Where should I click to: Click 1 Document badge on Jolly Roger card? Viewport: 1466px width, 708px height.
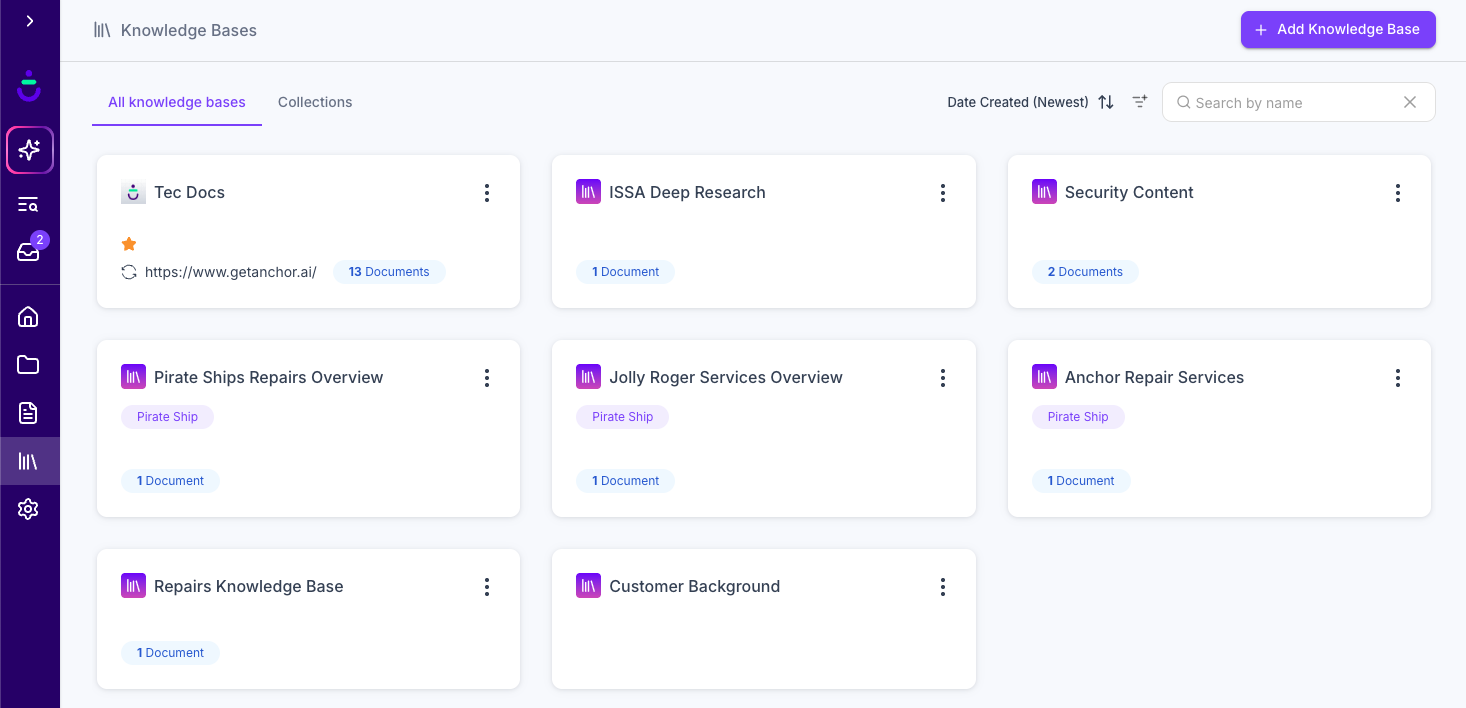(625, 481)
